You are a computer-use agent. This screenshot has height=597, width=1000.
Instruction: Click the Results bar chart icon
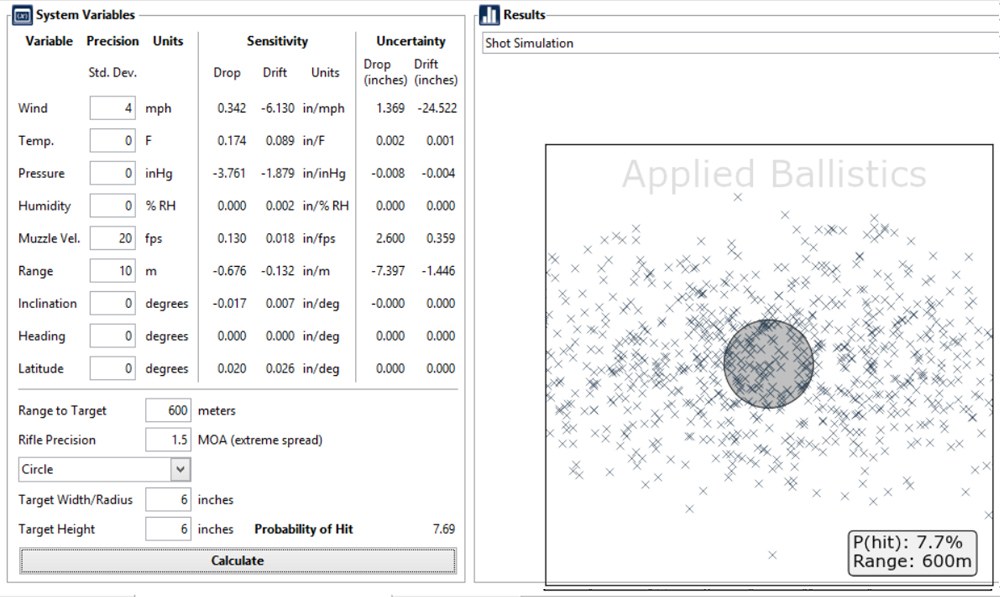click(x=489, y=15)
